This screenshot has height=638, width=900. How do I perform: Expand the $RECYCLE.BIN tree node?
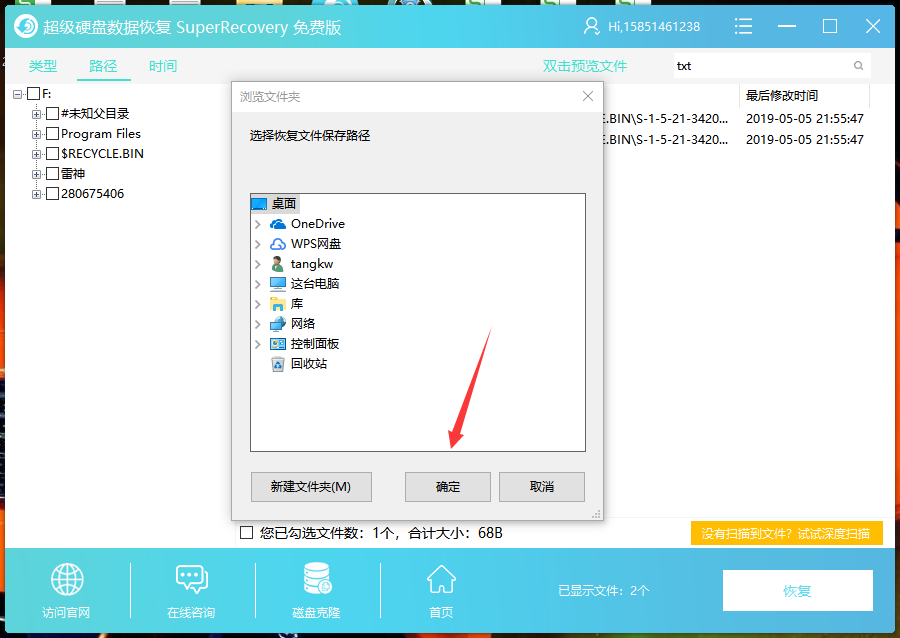click(36, 154)
